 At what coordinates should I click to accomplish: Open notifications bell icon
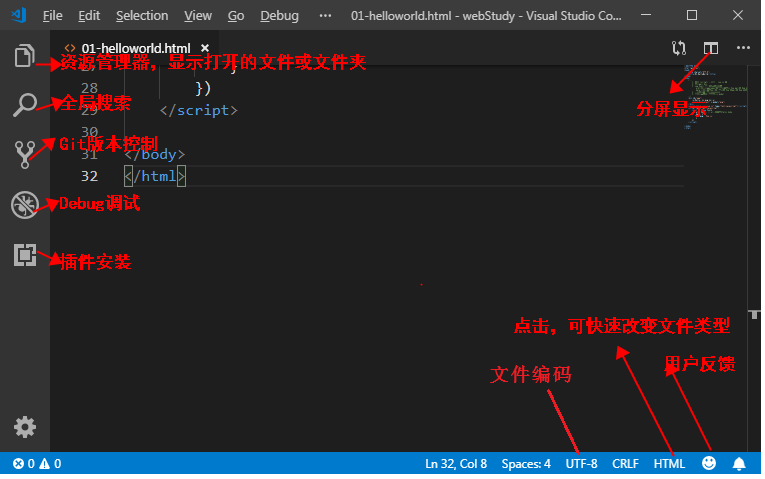tap(739, 463)
